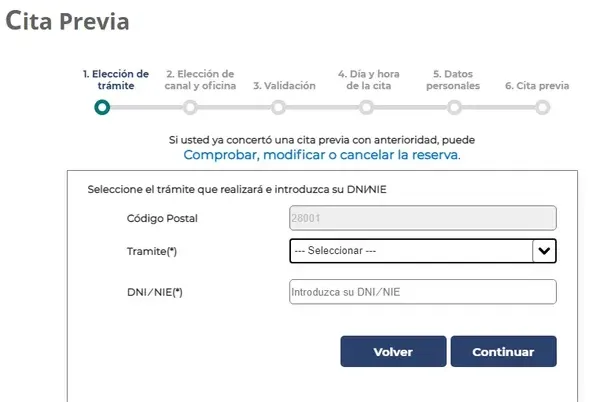600x402 pixels.
Task: Select the '1. Elección de trámite' step label
Action: click(115, 79)
